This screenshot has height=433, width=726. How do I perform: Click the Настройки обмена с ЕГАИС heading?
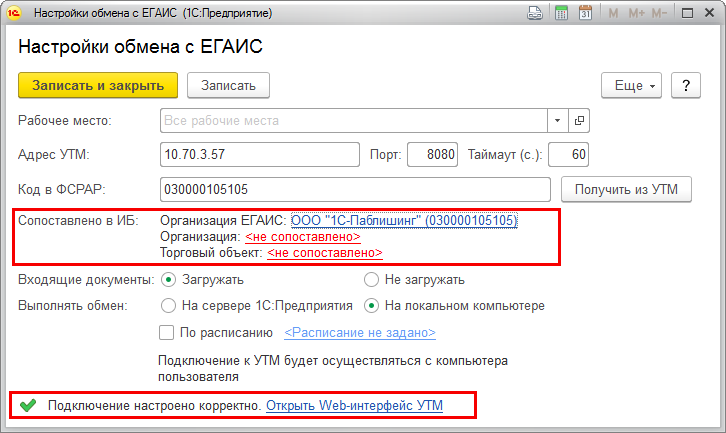pos(140,46)
